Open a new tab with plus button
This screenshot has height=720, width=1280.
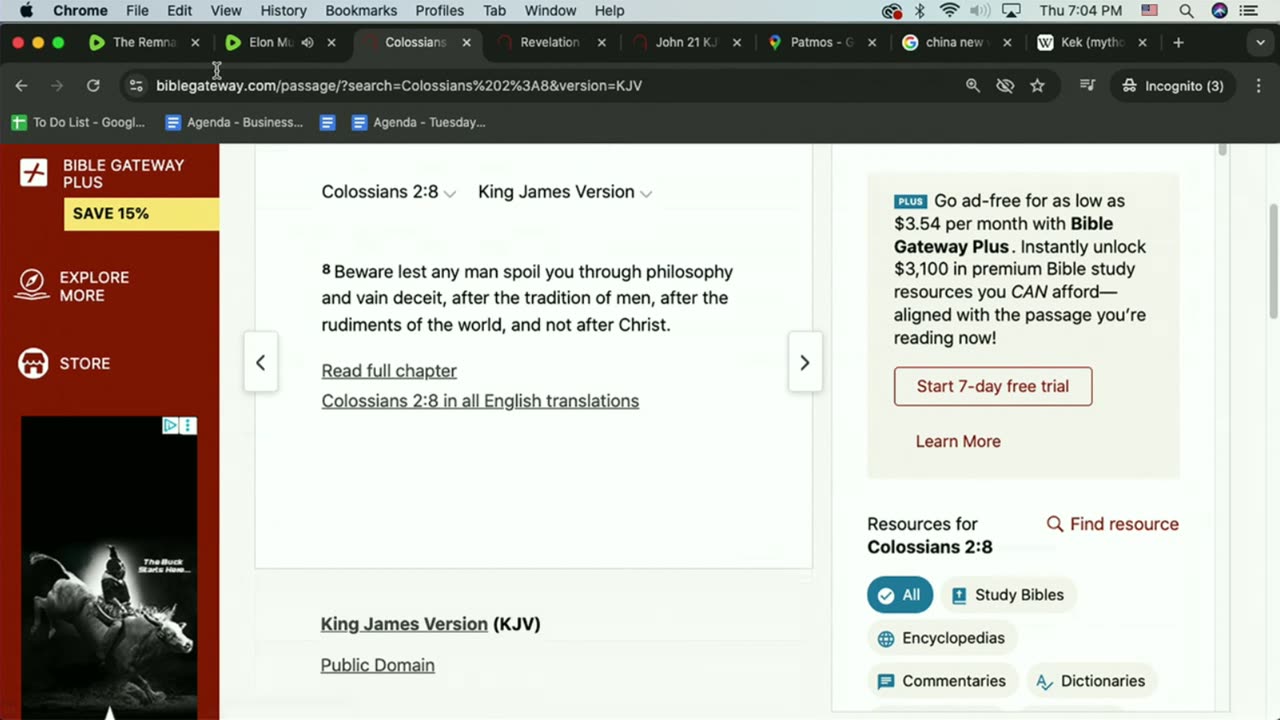1178,43
